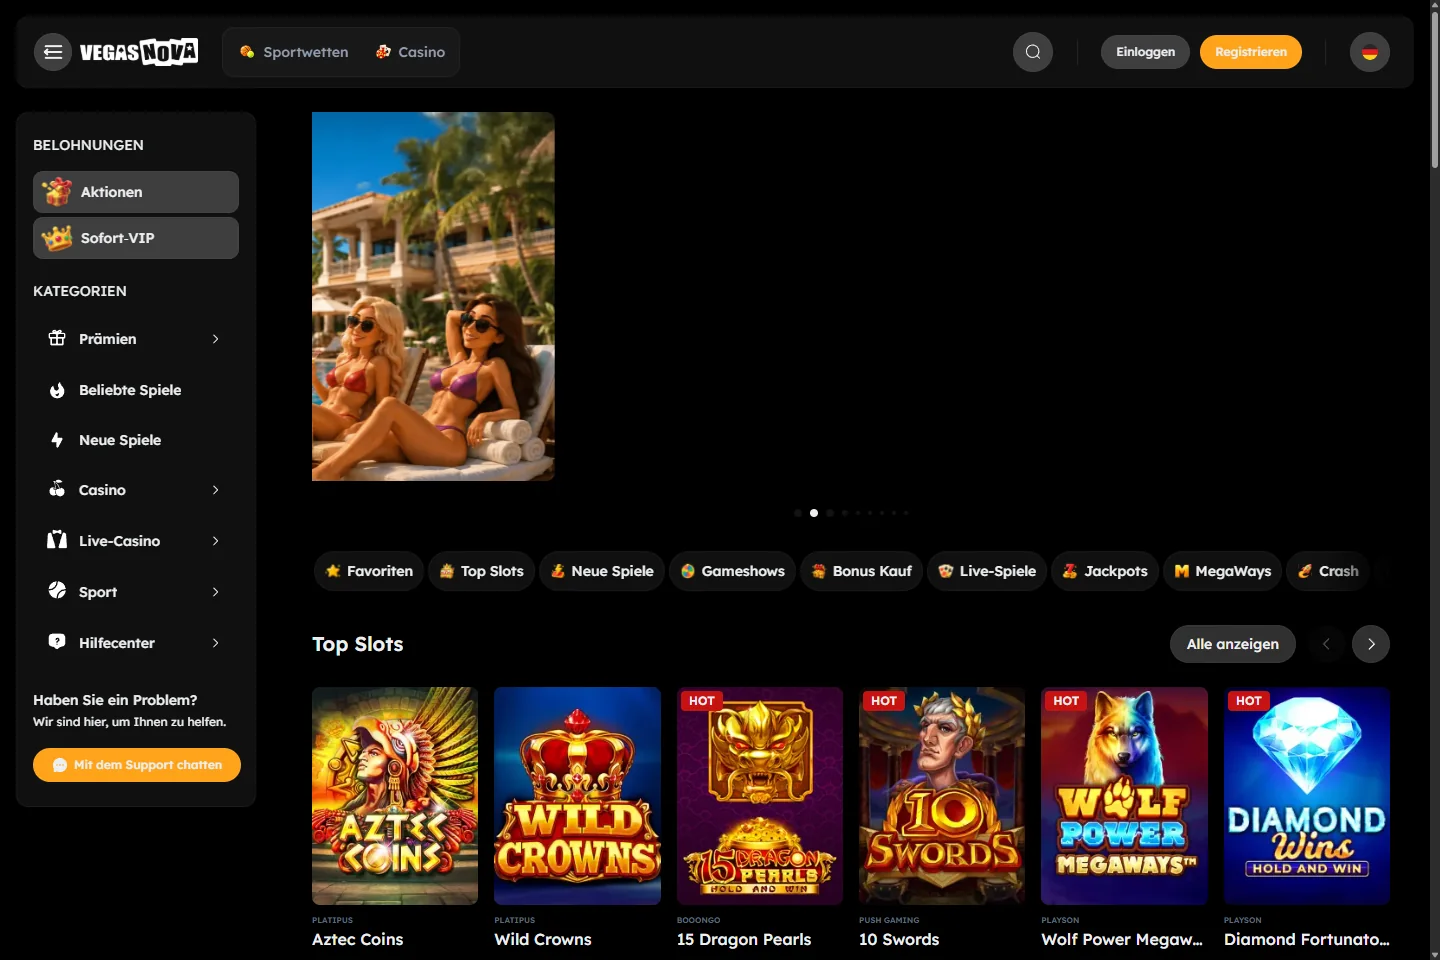Expand the Hilfecenter chevron

pos(215,643)
